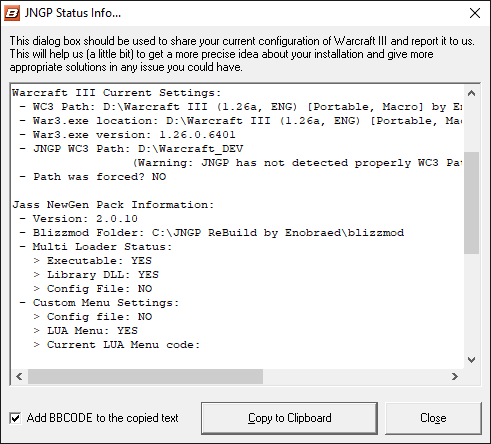Click the 'War3.exe version: 1.26.0.6401' line
The image size is (491, 444).
tap(127, 135)
